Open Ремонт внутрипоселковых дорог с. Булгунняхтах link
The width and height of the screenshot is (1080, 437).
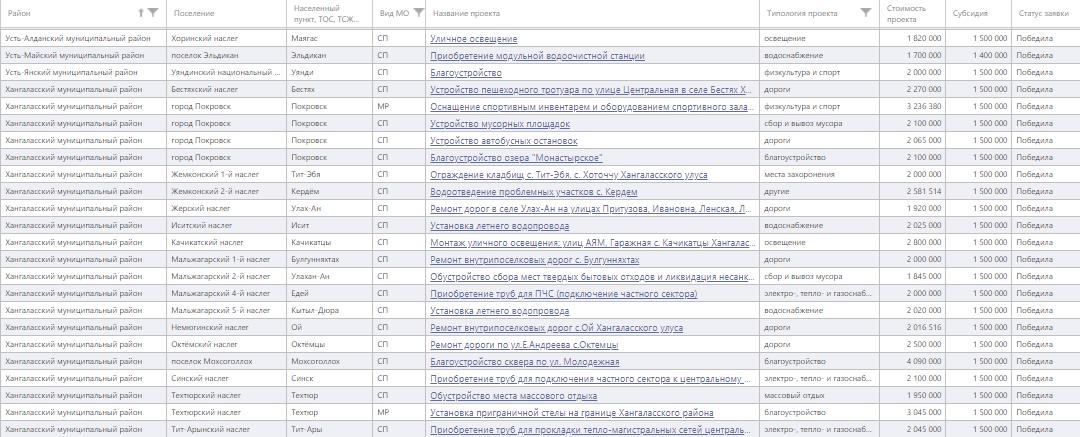tap(534, 260)
